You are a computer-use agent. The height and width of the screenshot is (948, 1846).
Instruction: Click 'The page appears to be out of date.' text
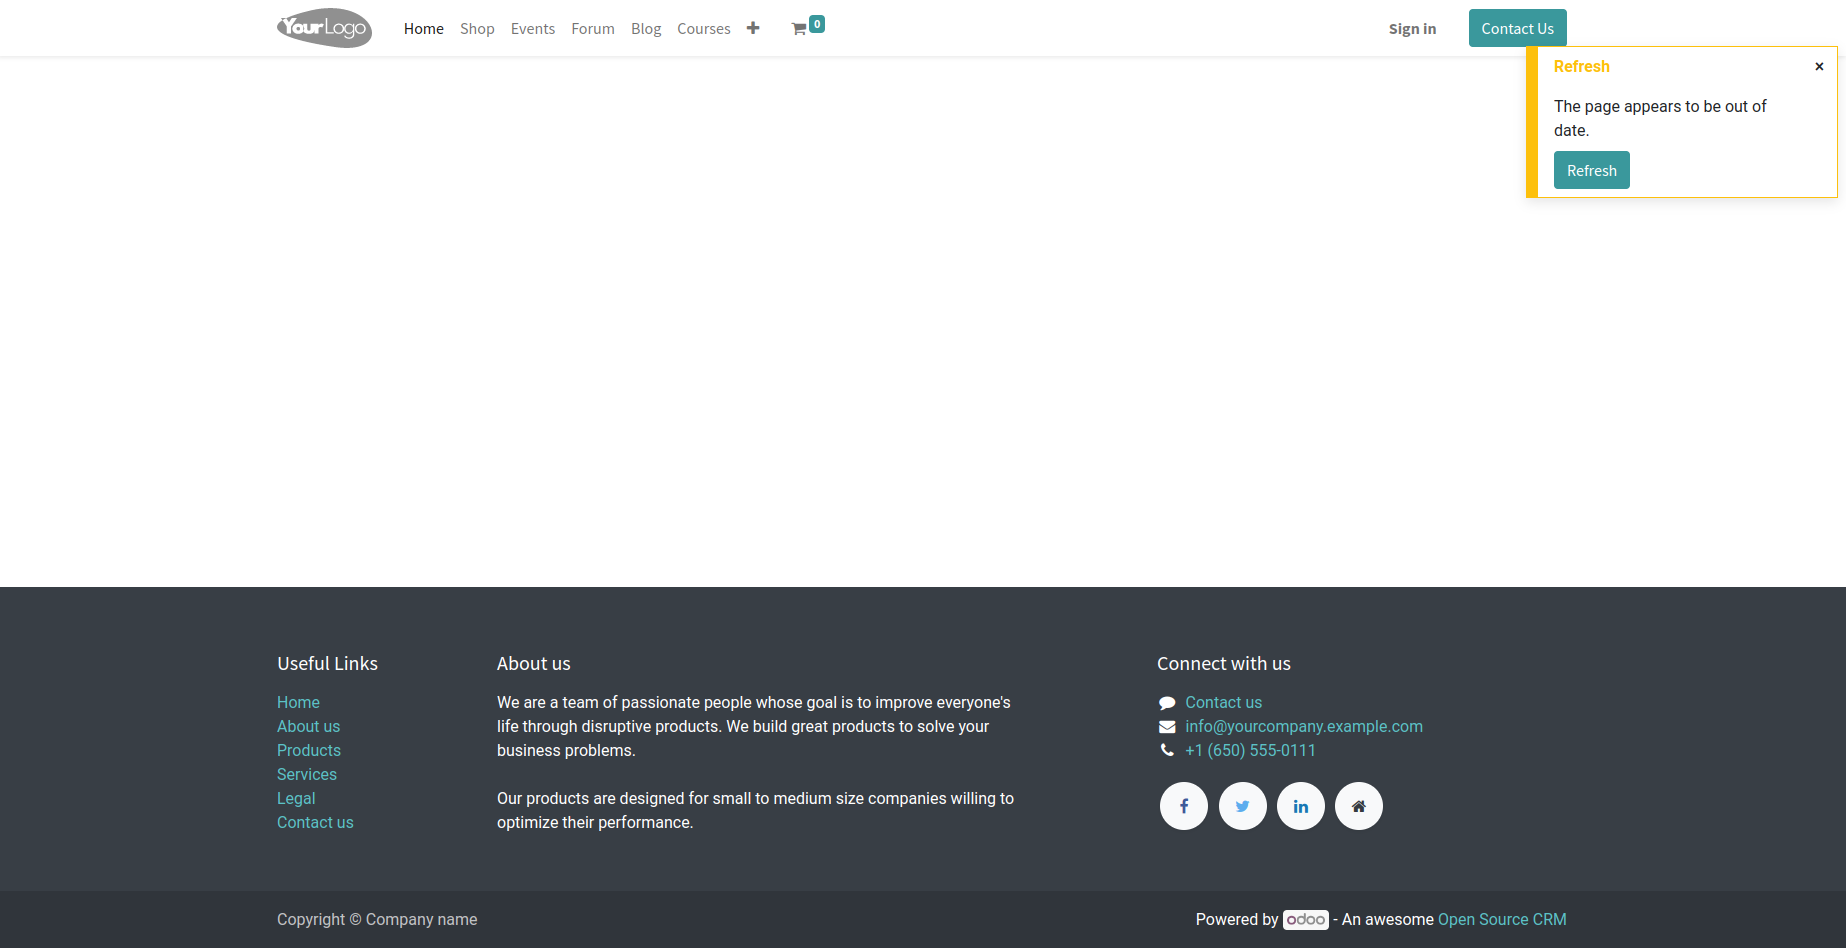(1660, 118)
